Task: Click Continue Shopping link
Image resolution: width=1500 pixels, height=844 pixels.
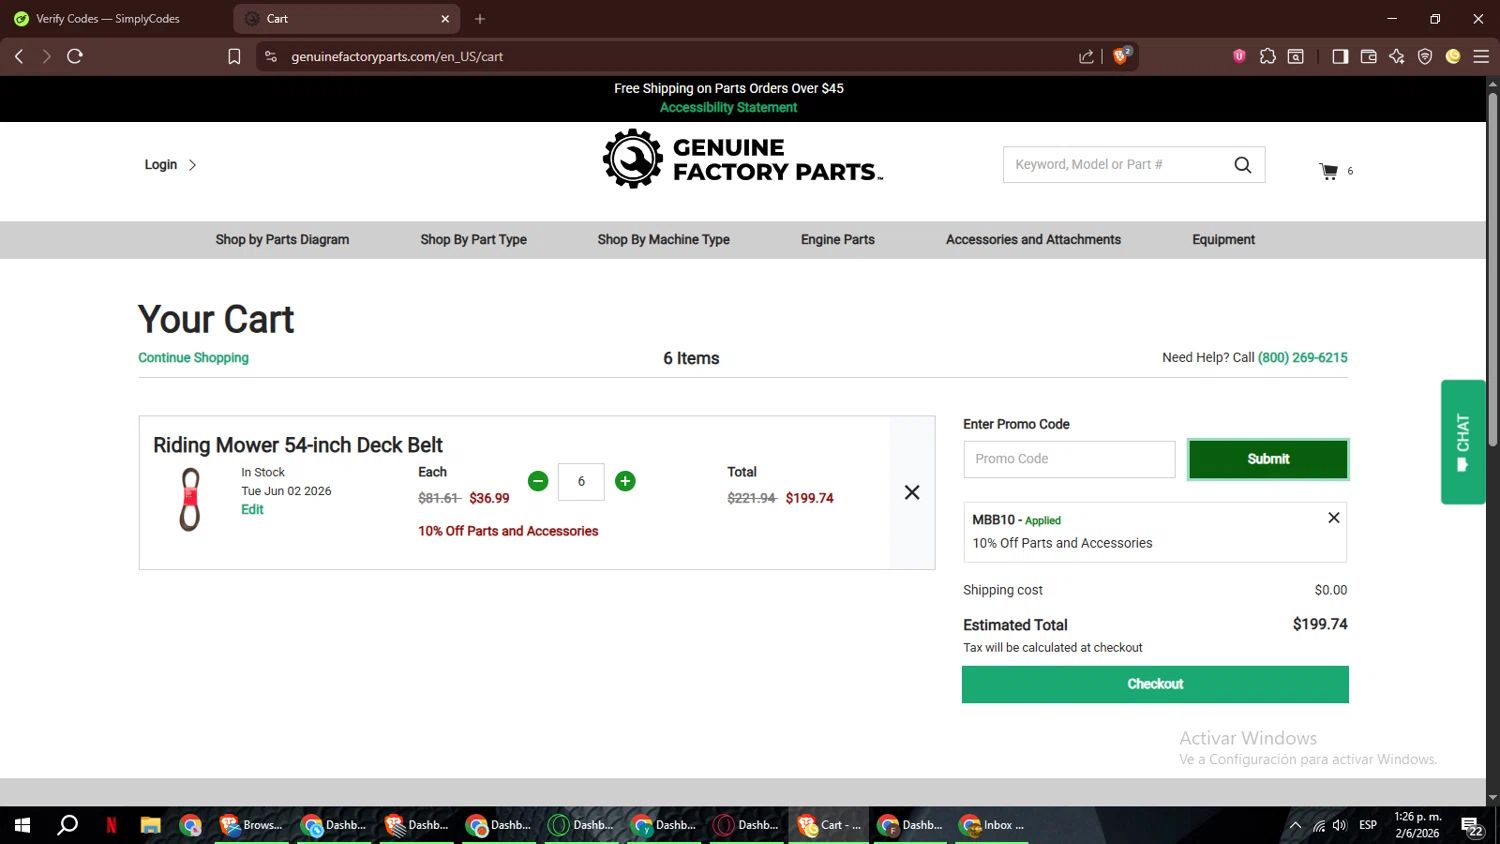Action: [193, 358]
